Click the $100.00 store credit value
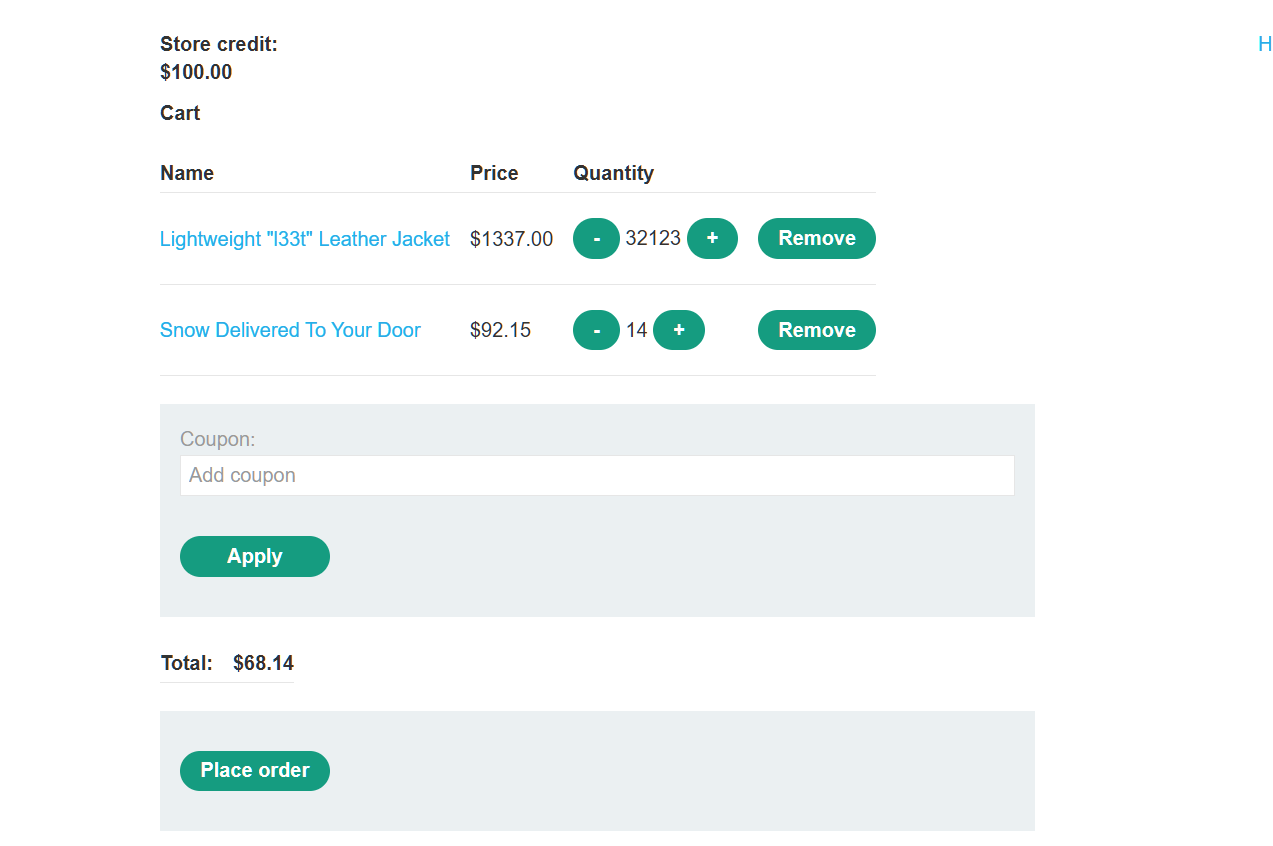The image size is (1273, 846). (x=196, y=72)
